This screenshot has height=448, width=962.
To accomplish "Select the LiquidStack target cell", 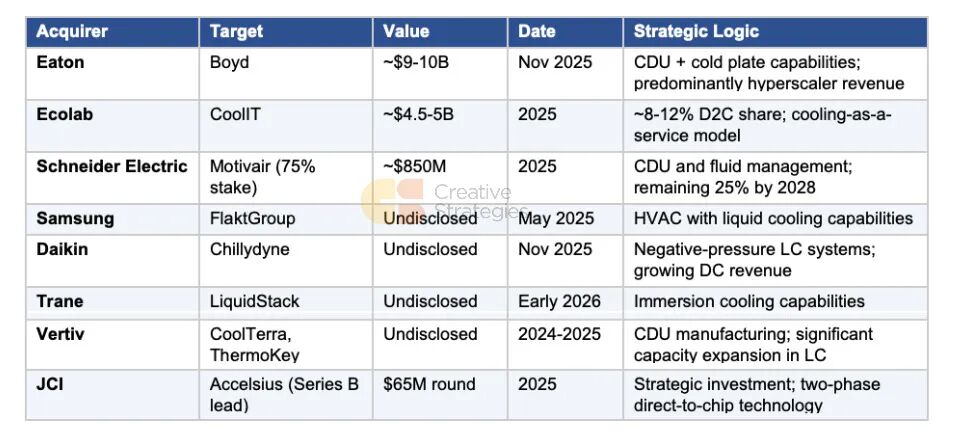I will [x=254, y=301].
